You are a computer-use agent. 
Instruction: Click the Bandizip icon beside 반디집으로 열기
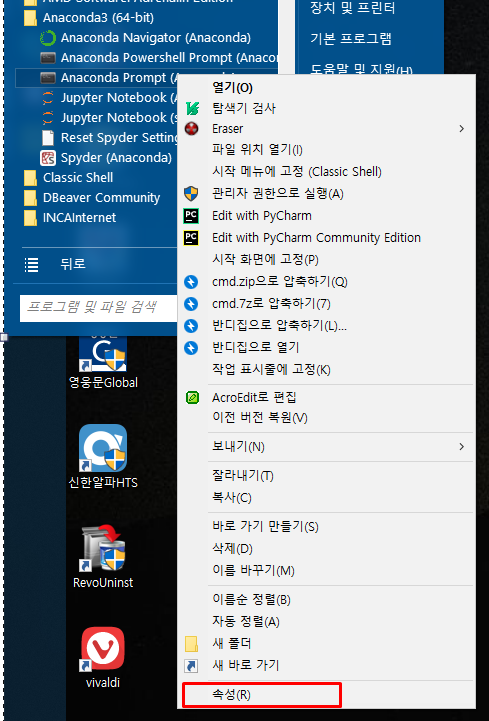(x=191, y=348)
